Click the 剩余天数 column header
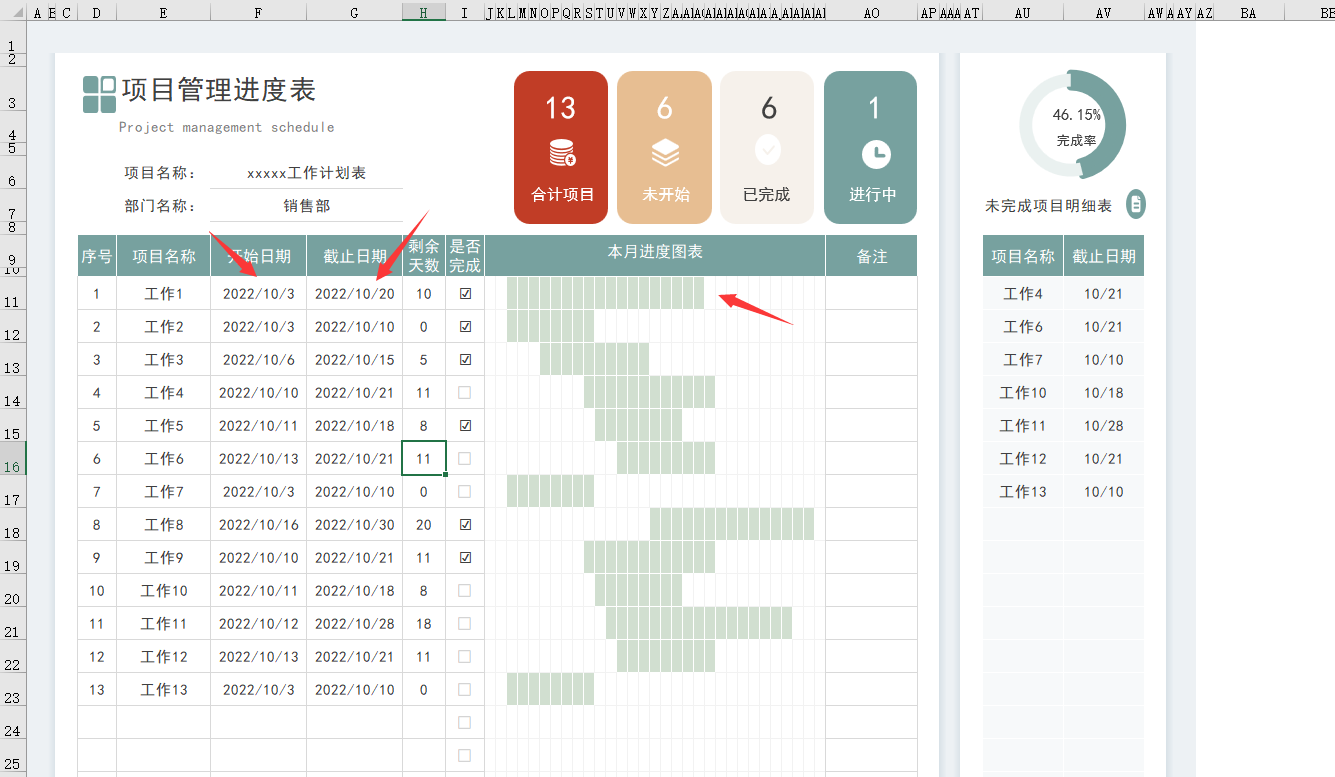The height and width of the screenshot is (777, 1335). [424, 256]
